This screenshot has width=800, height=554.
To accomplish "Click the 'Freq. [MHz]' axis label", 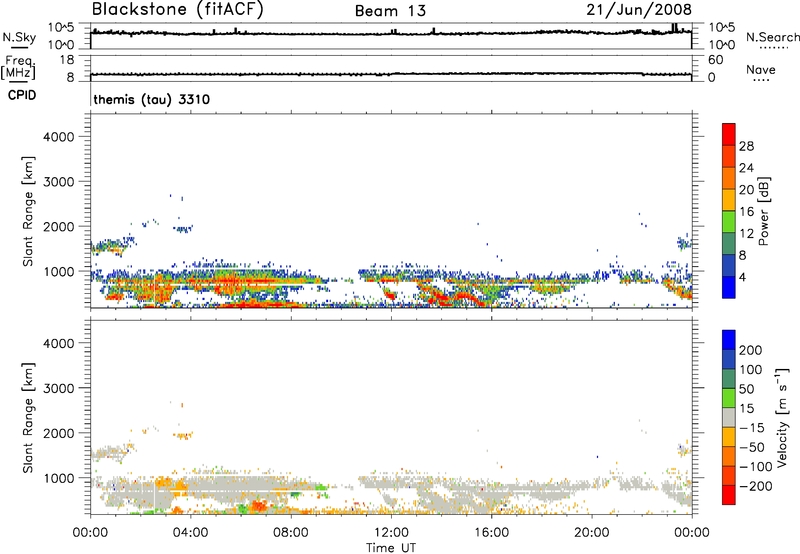I will pos(18,67).
